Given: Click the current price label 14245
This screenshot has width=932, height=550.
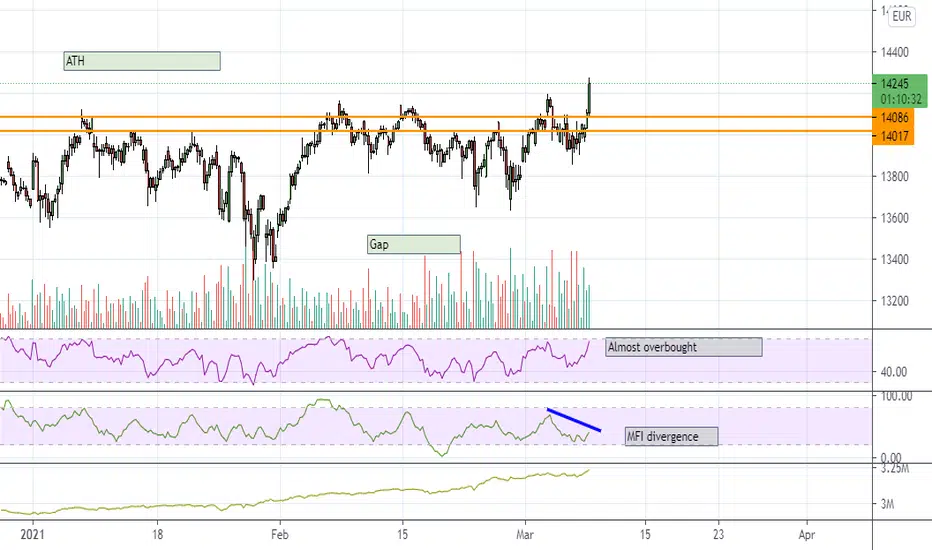Looking at the screenshot, I should pos(895,84).
